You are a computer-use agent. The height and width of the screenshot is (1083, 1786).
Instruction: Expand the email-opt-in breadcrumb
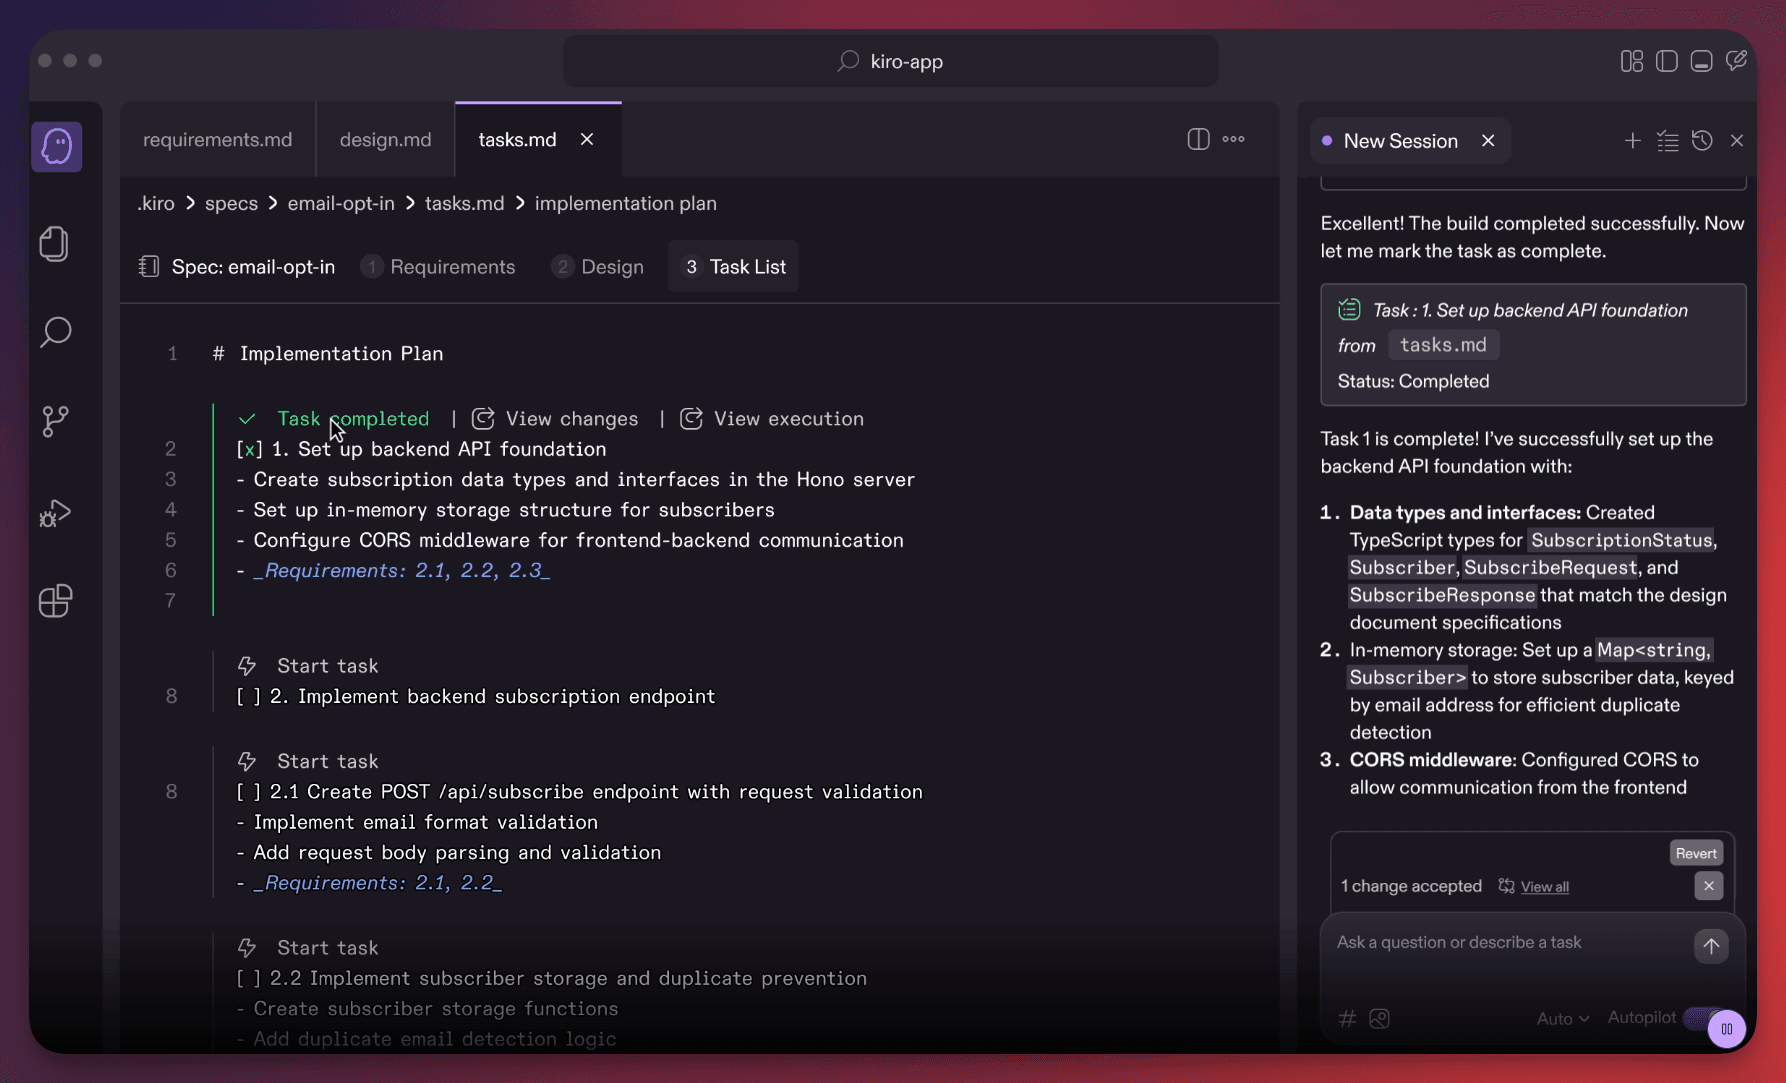click(x=340, y=203)
